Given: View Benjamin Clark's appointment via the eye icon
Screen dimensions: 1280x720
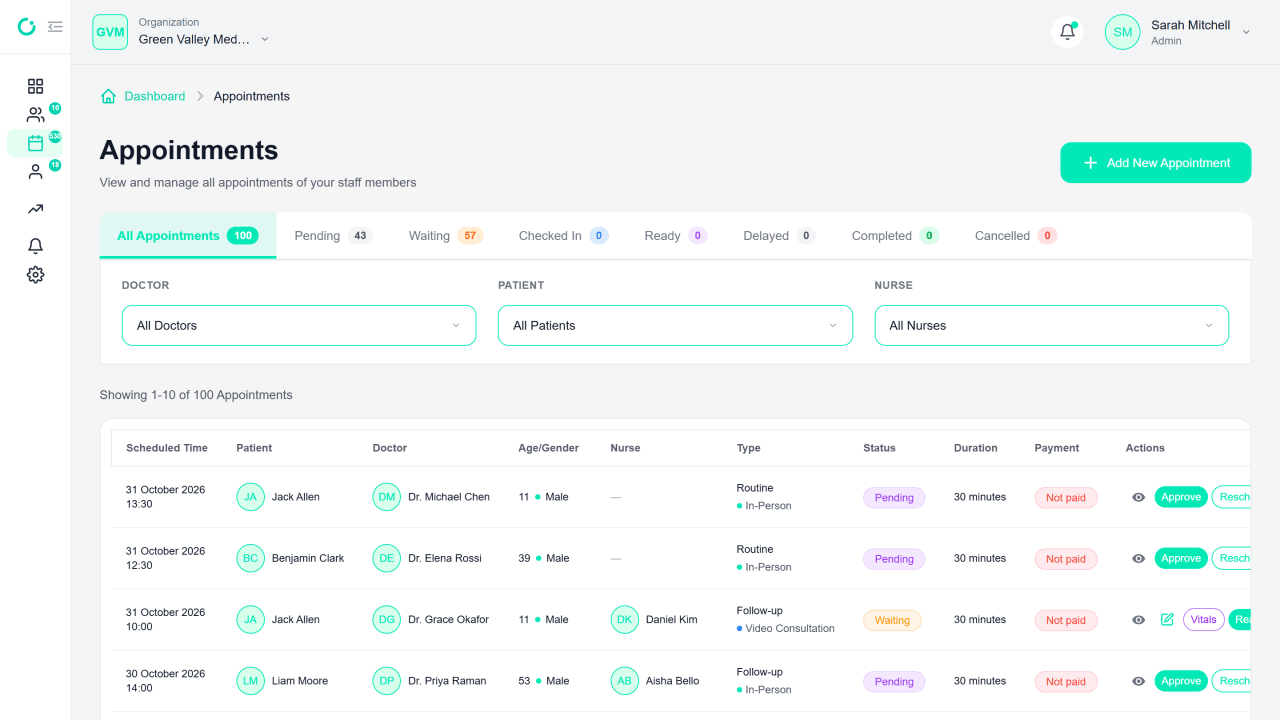Looking at the screenshot, I should coord(1138,559).
